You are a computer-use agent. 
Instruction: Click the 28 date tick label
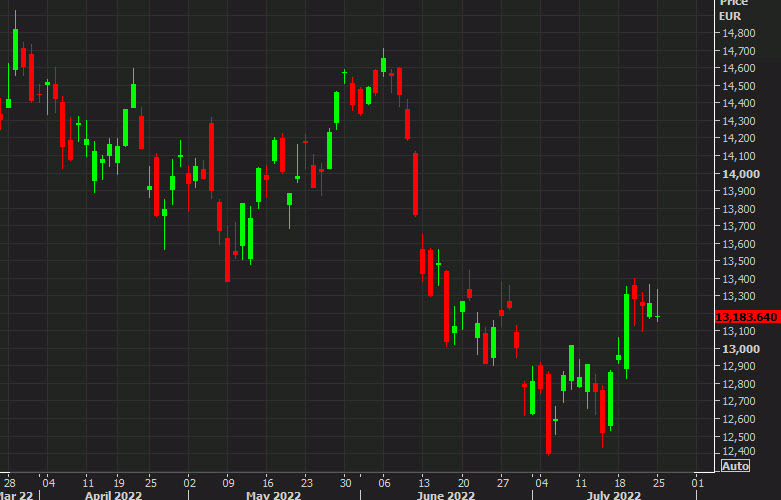[9, 483]
